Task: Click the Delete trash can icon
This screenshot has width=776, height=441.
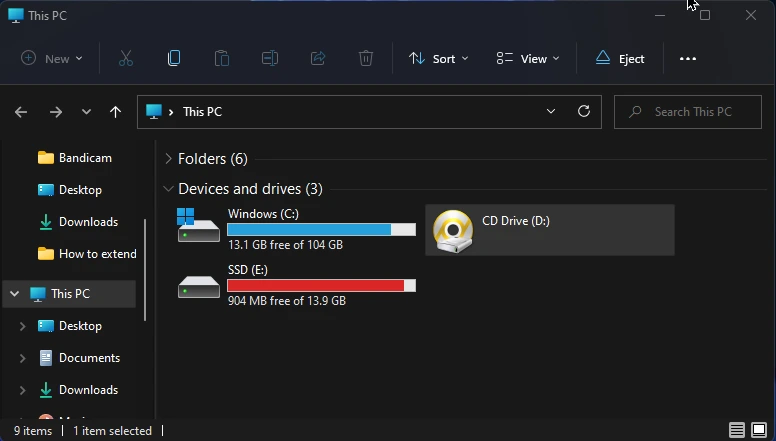Action: (366, 58)
